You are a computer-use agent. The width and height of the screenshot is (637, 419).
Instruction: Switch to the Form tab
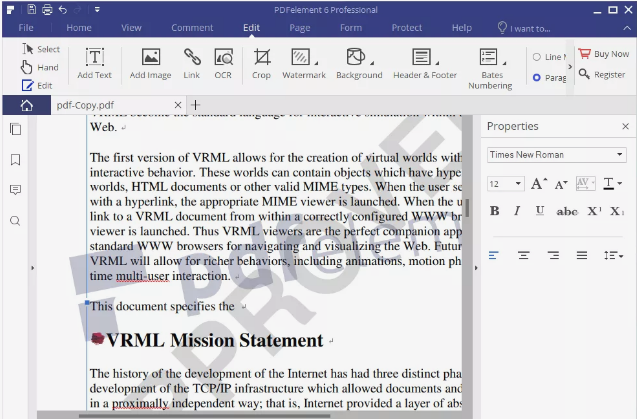(351, 28)
